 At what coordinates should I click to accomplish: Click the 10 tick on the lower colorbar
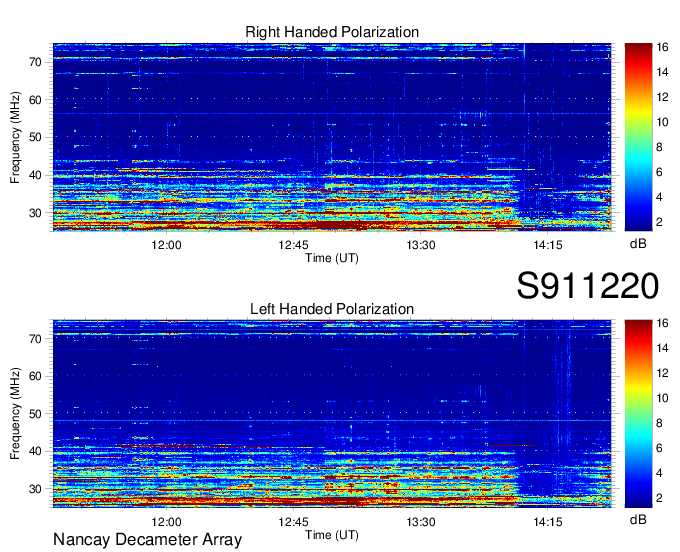point(662,398)
